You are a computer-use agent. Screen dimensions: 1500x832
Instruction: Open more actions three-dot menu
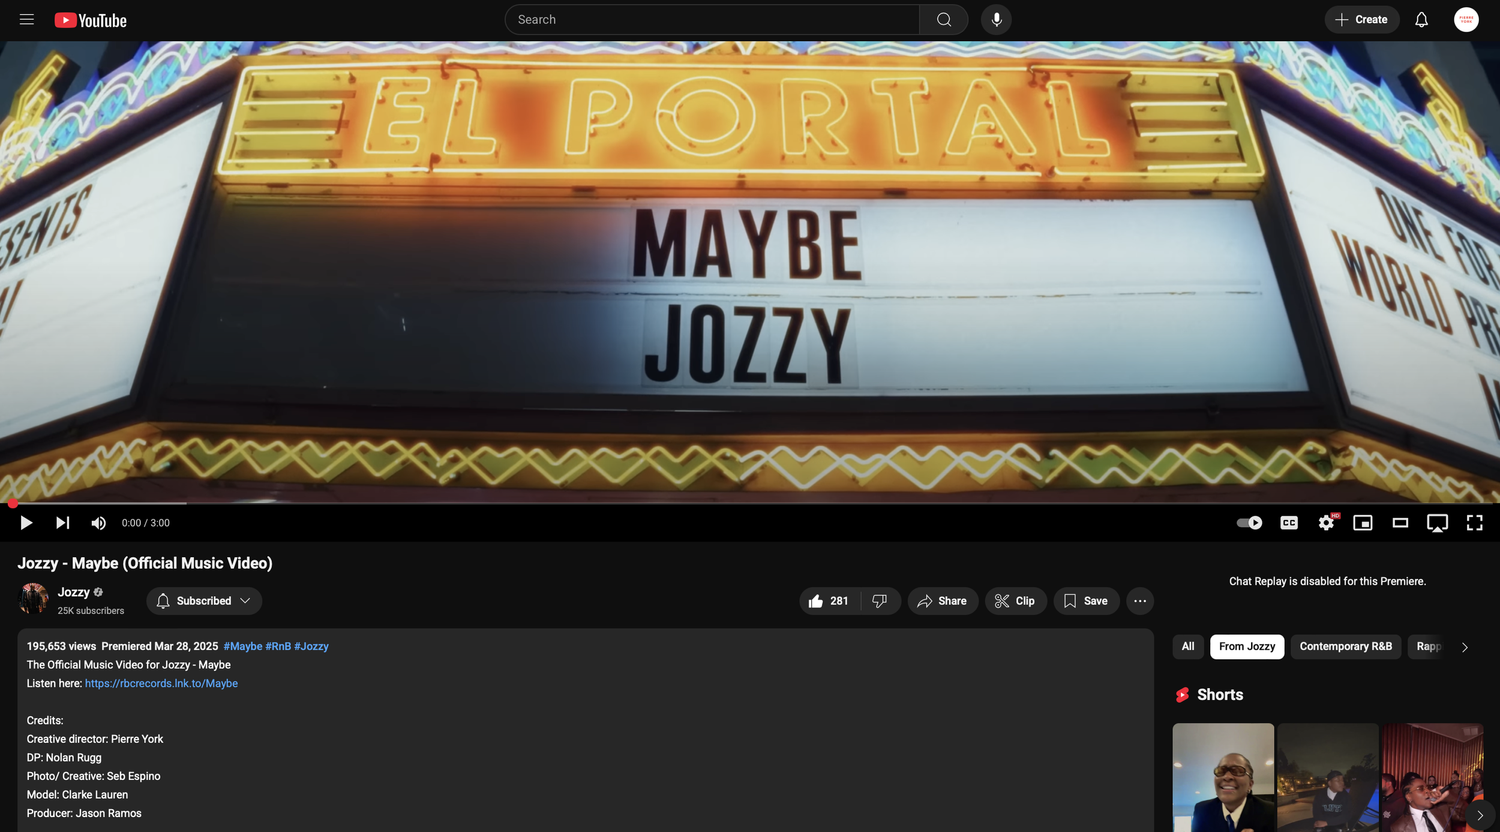tap(1140, 601)
